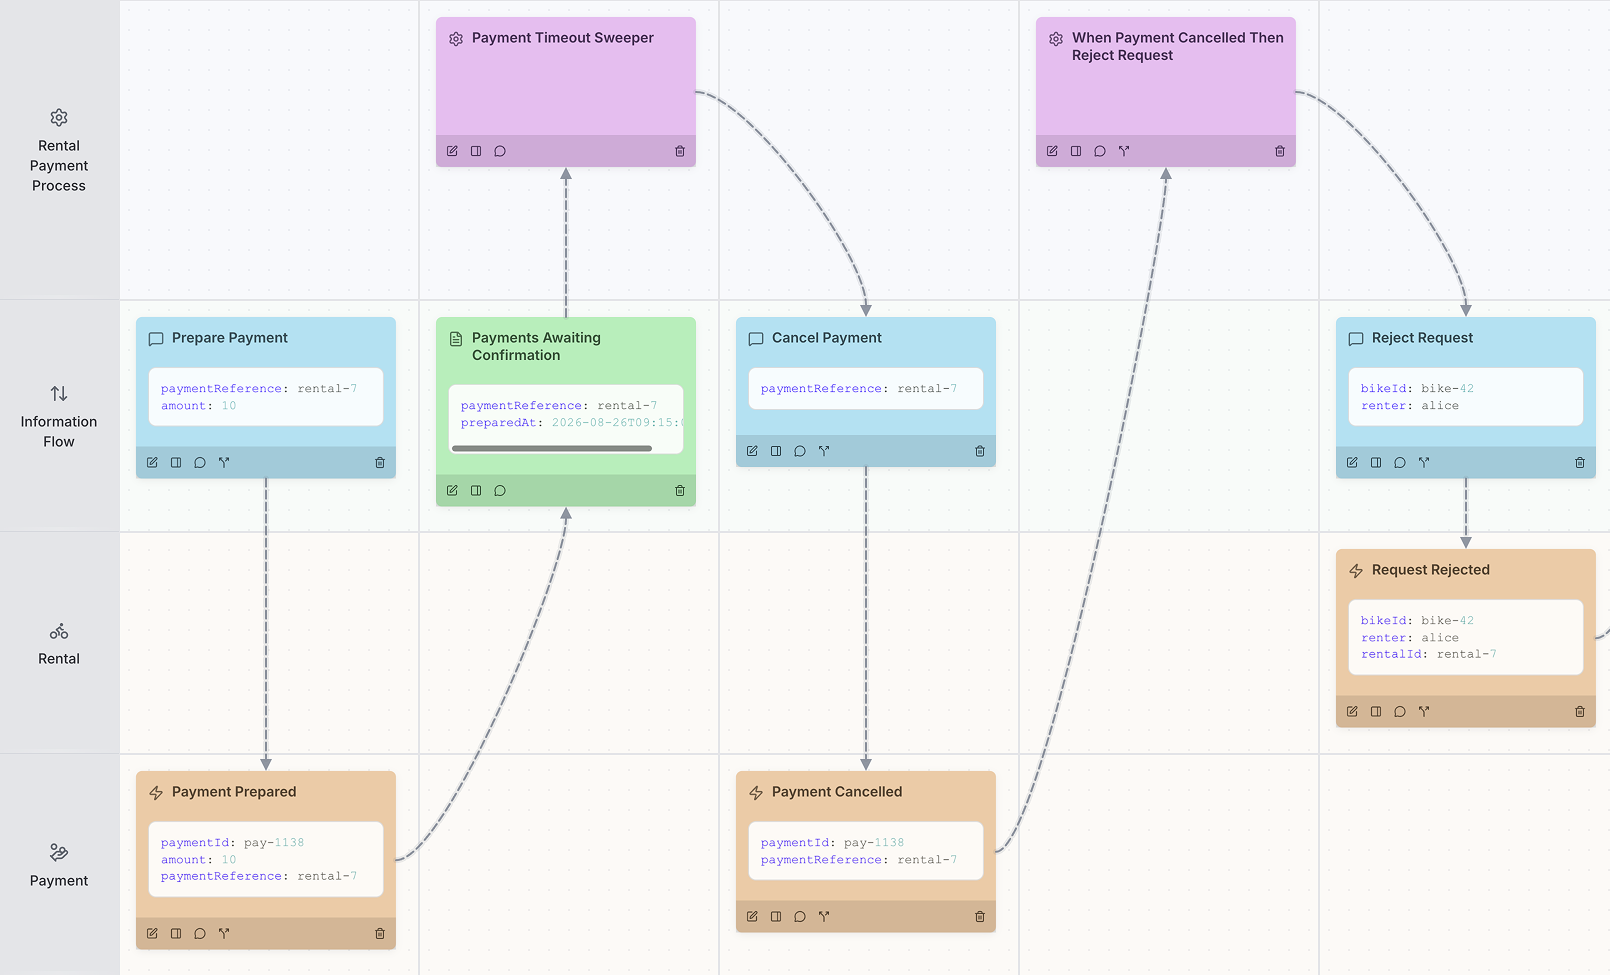Click the 'Payment Cancelled' event title

tap(837, 792)
